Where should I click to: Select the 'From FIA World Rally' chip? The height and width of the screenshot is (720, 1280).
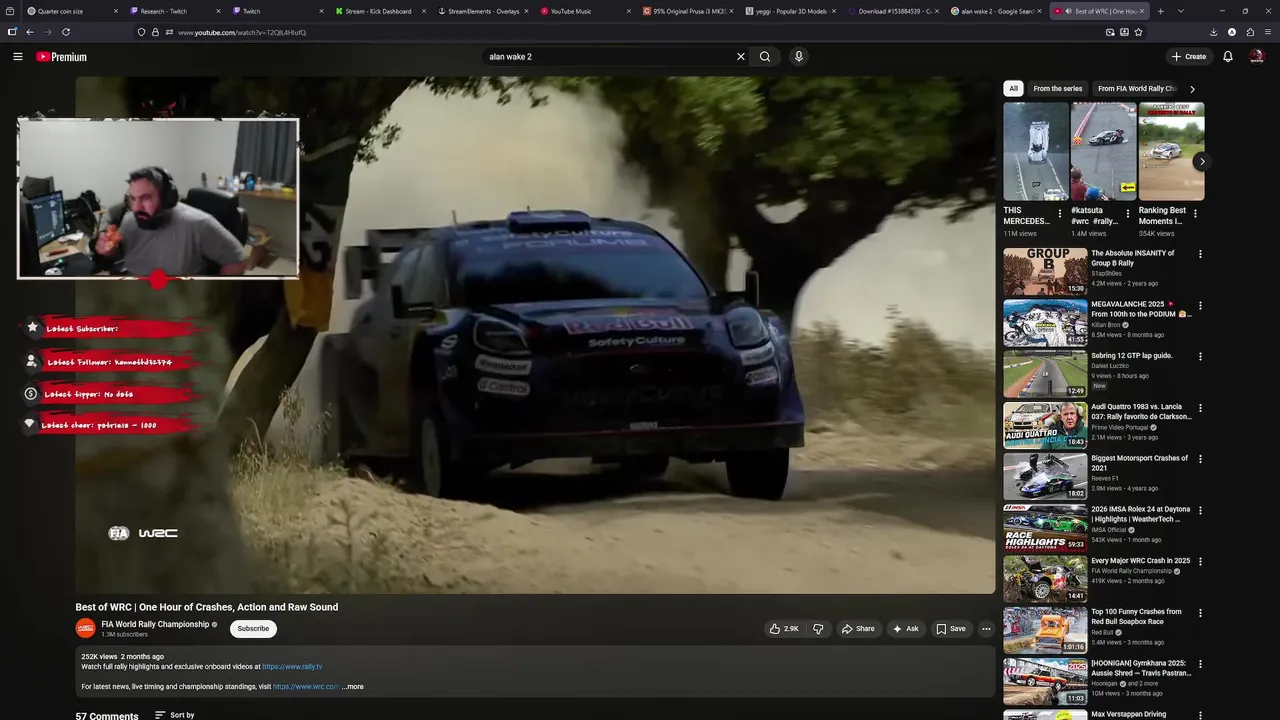1136,89
